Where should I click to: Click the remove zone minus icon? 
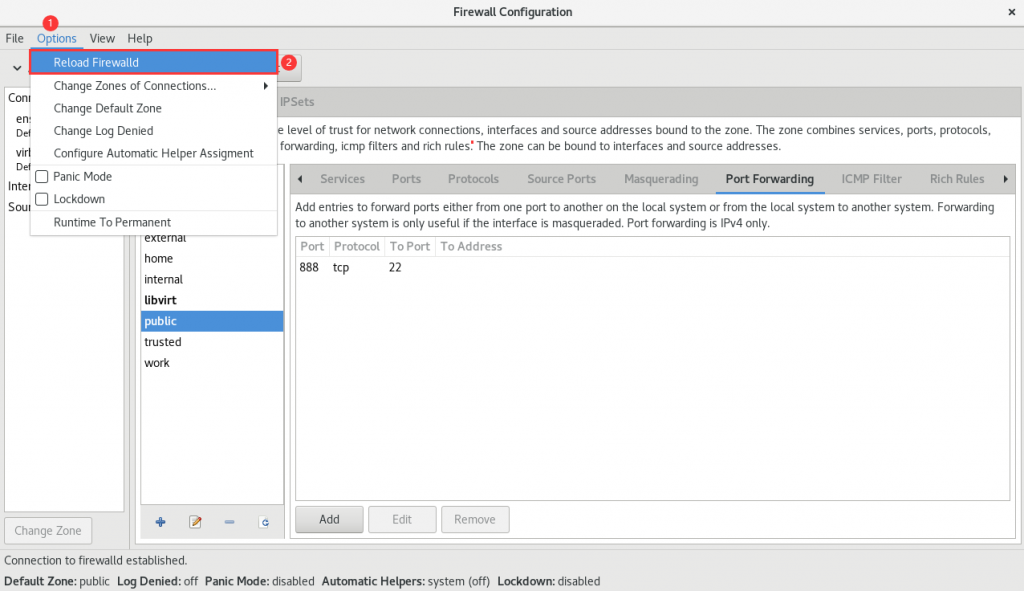point(229,521)
